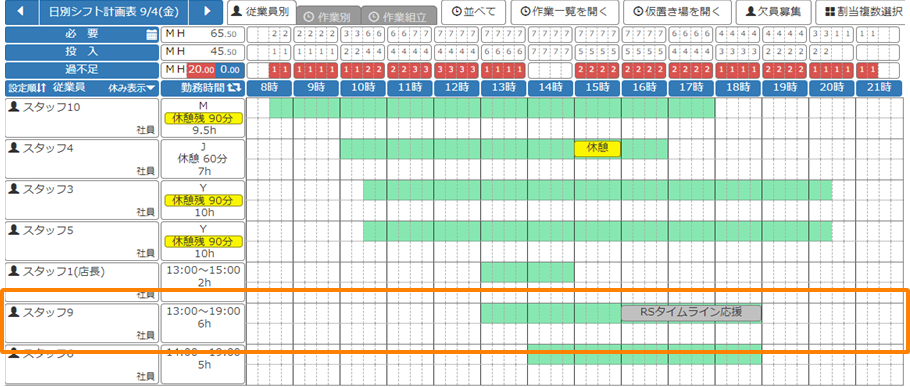Click the 13時 hour column header
This screenshot has width=910, height=387.
504,88
